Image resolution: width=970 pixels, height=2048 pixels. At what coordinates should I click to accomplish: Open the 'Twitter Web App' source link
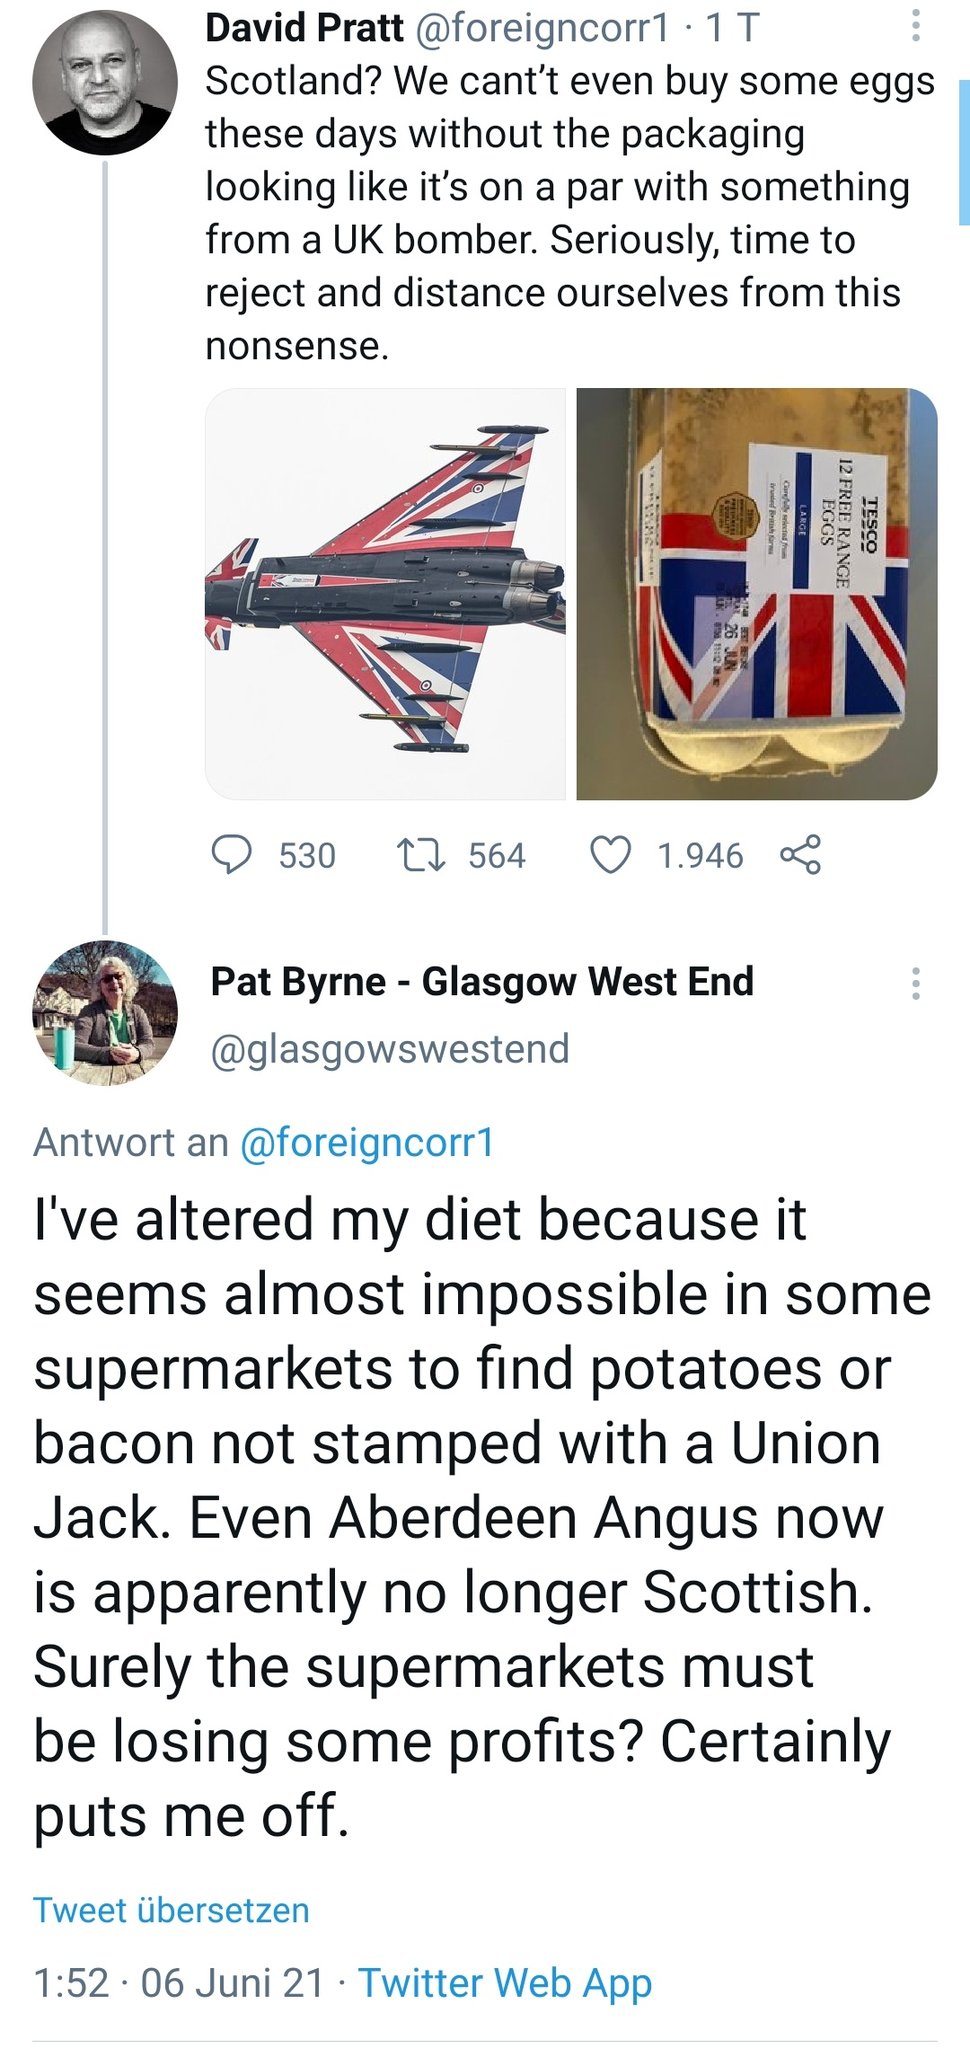pyautogui.click(x=505, y=1982)
